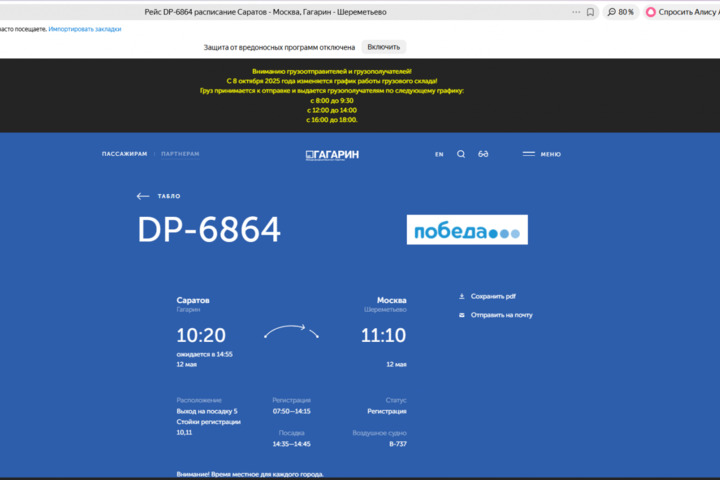Image resolution: width=720 pixels, height=480 pixels.
Task: Open the three-dots browser options icon
Action: 576,12
